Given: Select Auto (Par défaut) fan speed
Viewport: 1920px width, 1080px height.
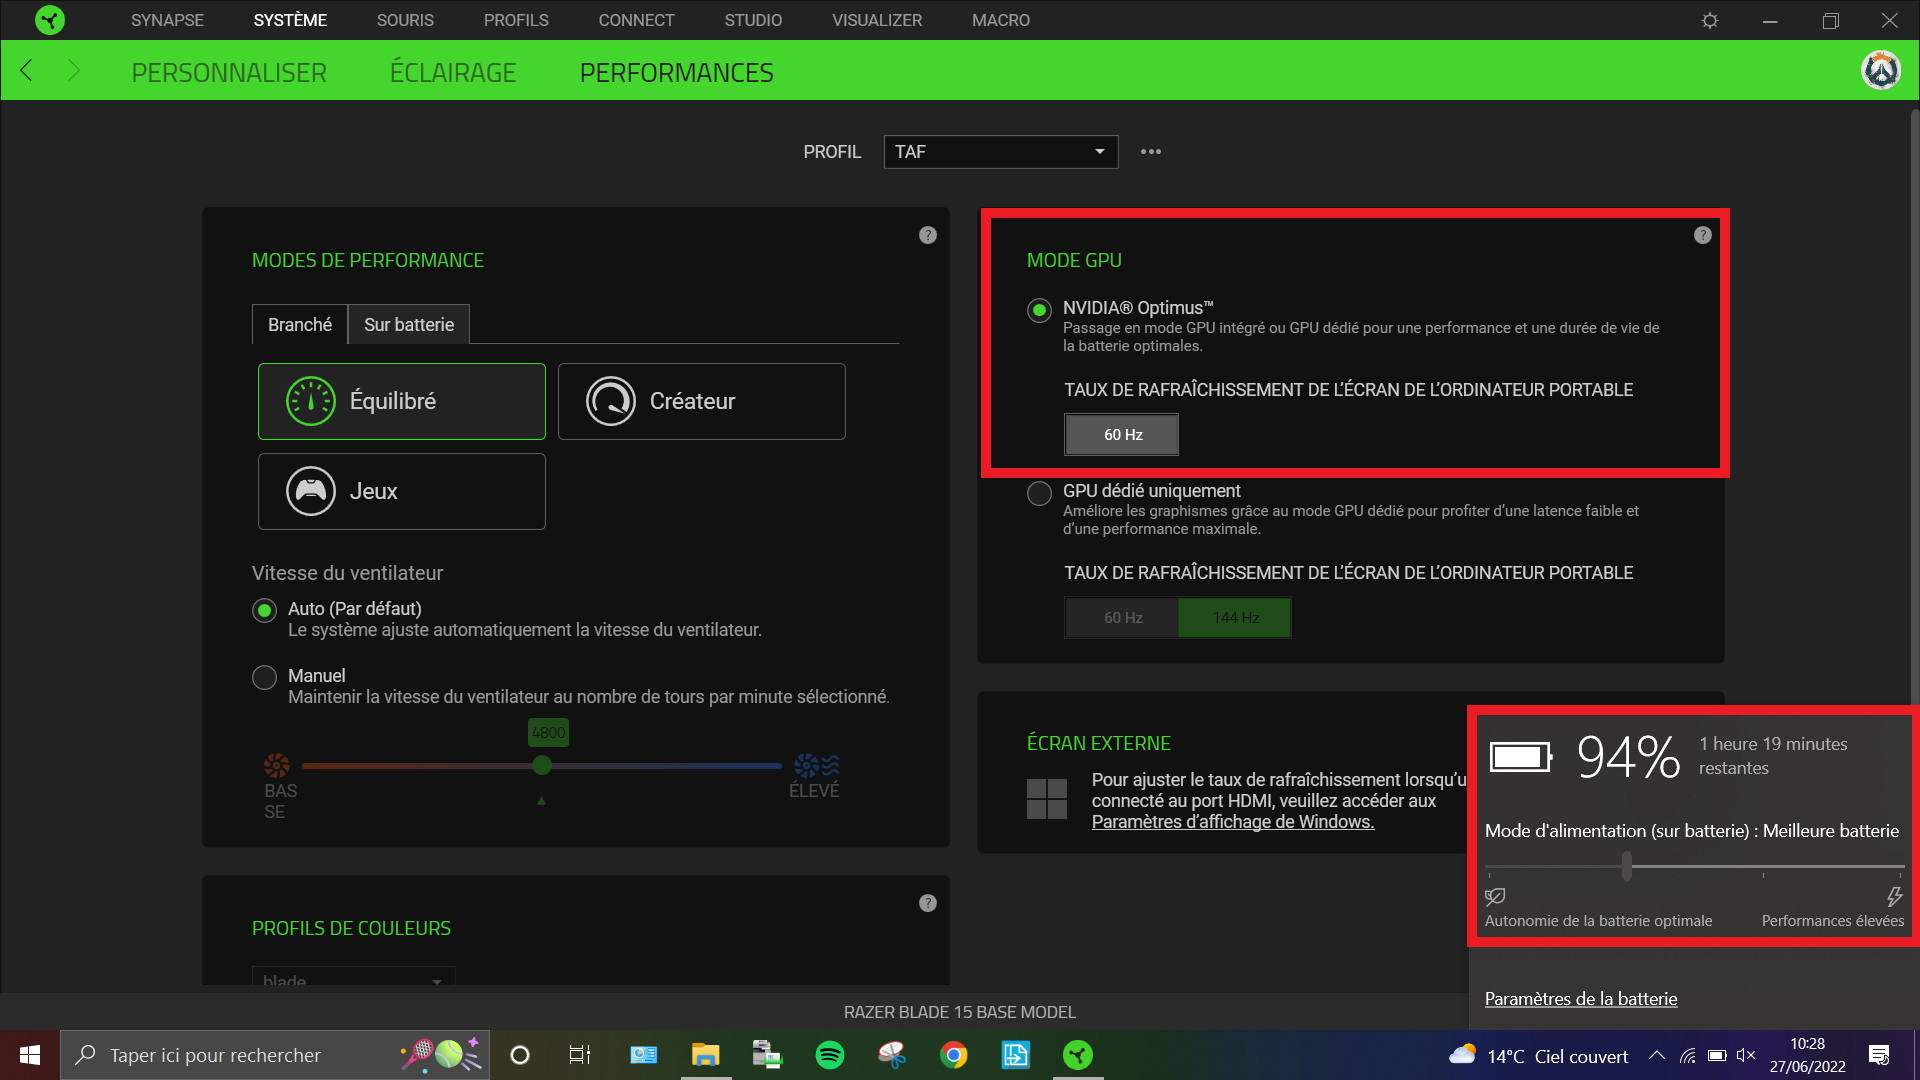Looking at the screenshot, I should pos(265,610).
